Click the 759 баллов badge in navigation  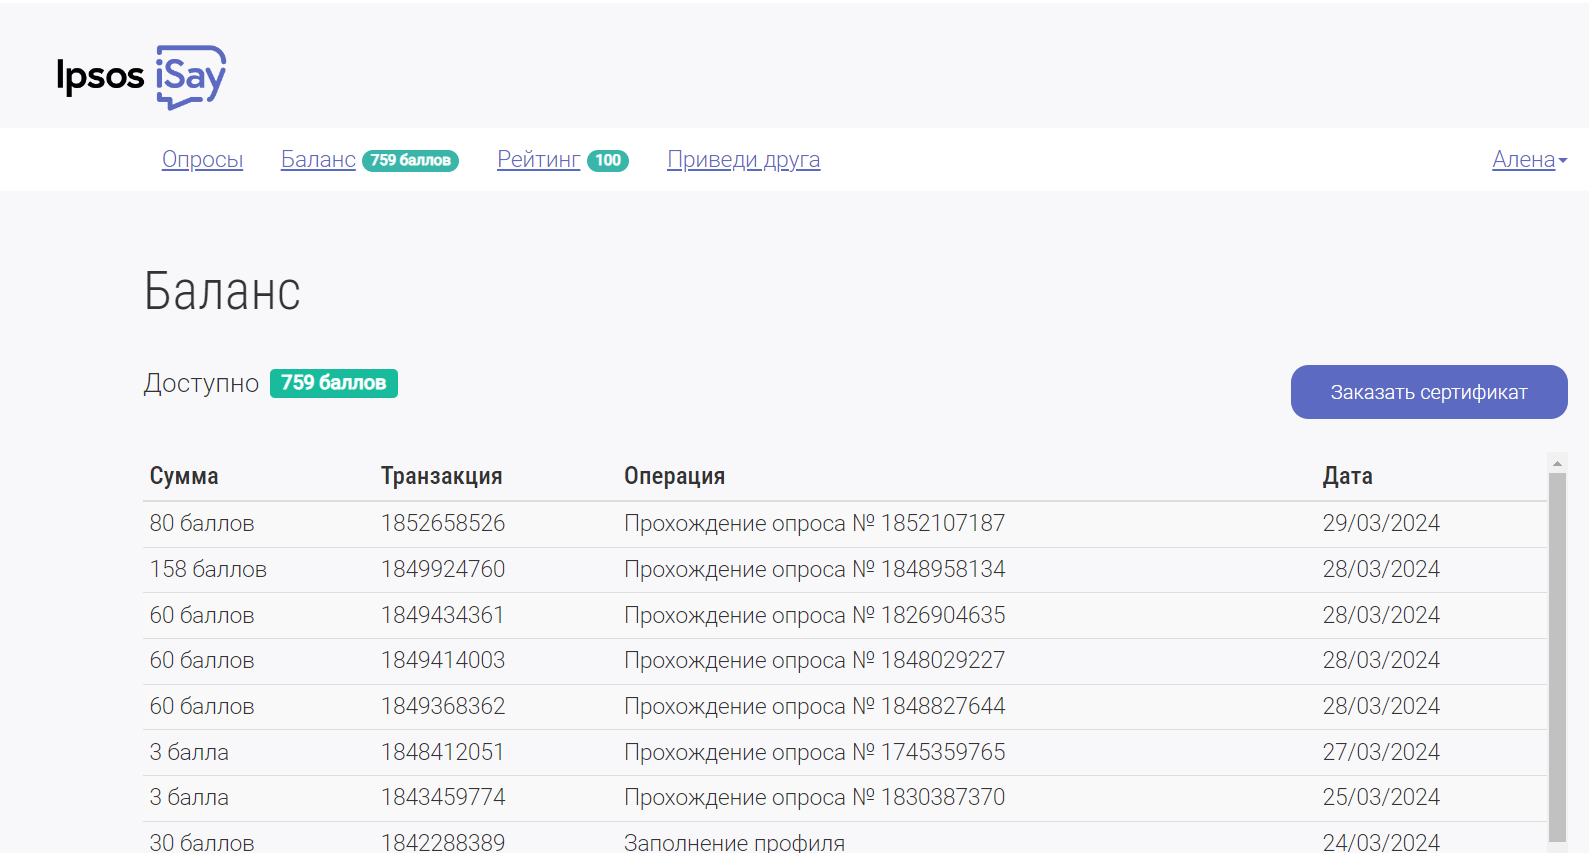point(410,161)
